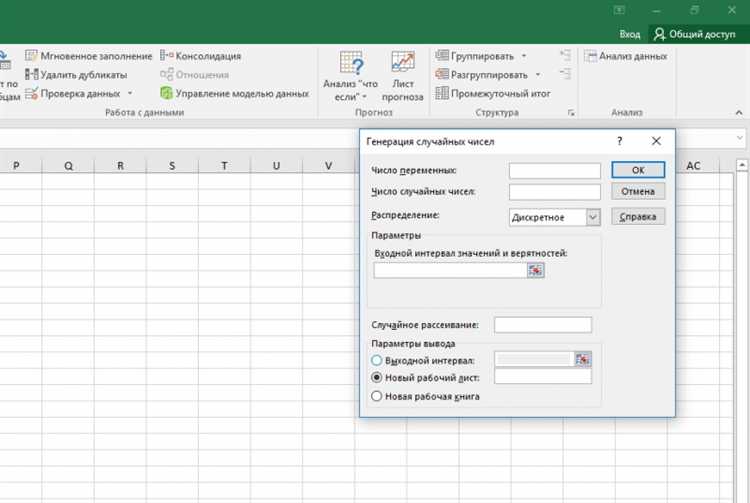Click the Анализ данных button
Viewport: 750px width, 503px height.
[x=626, y=56]
